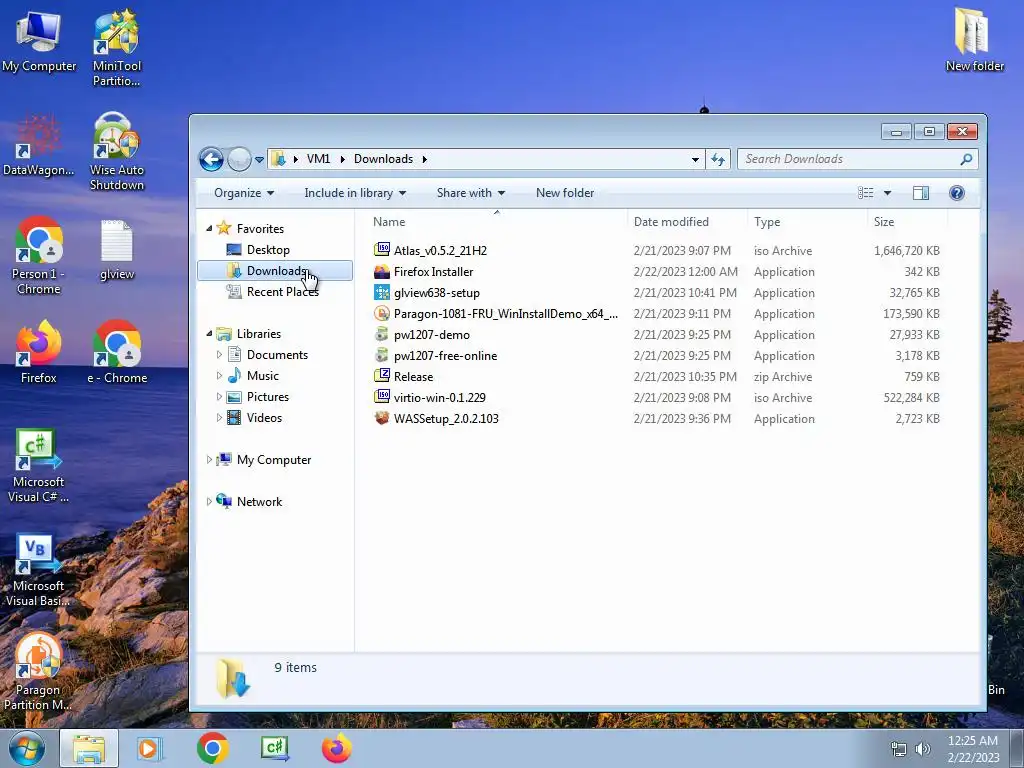Open view options dropdown arrow
Image resolution: width=1024 pixels, height=768 pixels.
coord(887,193)
